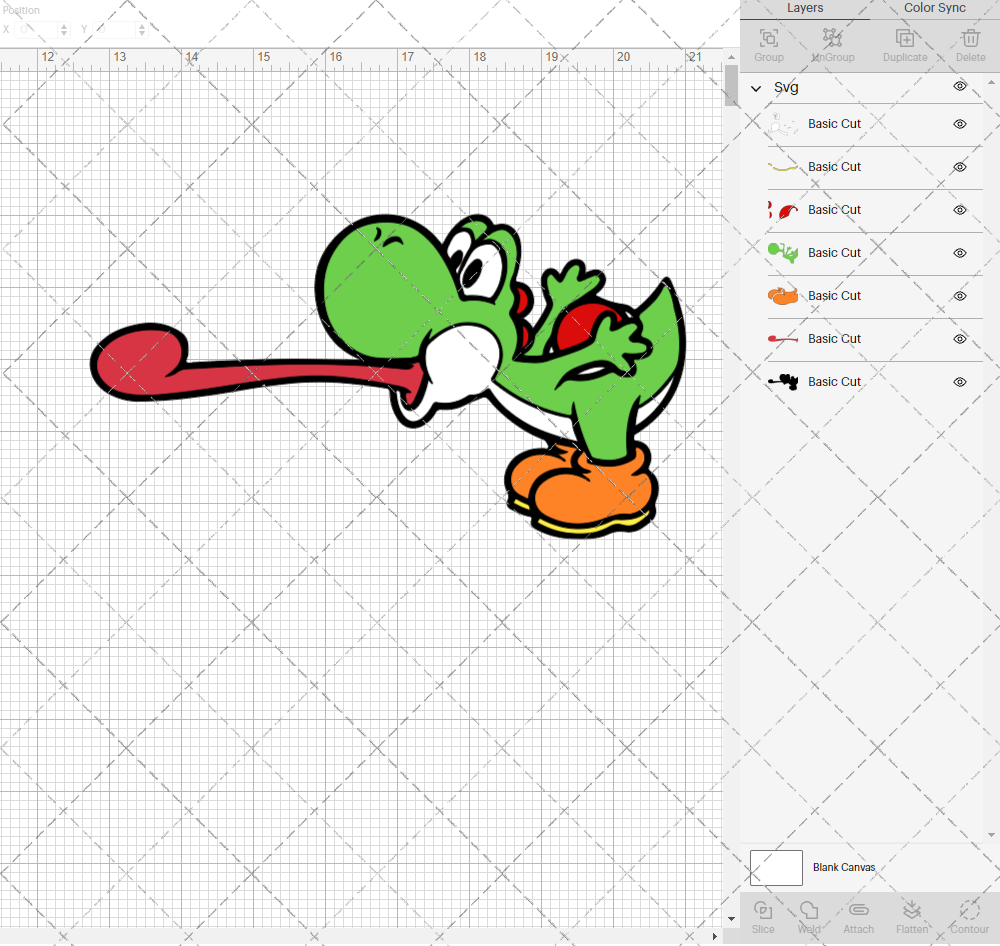Click layers panel scroll up arrow
Viewport: 1000px width, 946px height.
[991, 83]
